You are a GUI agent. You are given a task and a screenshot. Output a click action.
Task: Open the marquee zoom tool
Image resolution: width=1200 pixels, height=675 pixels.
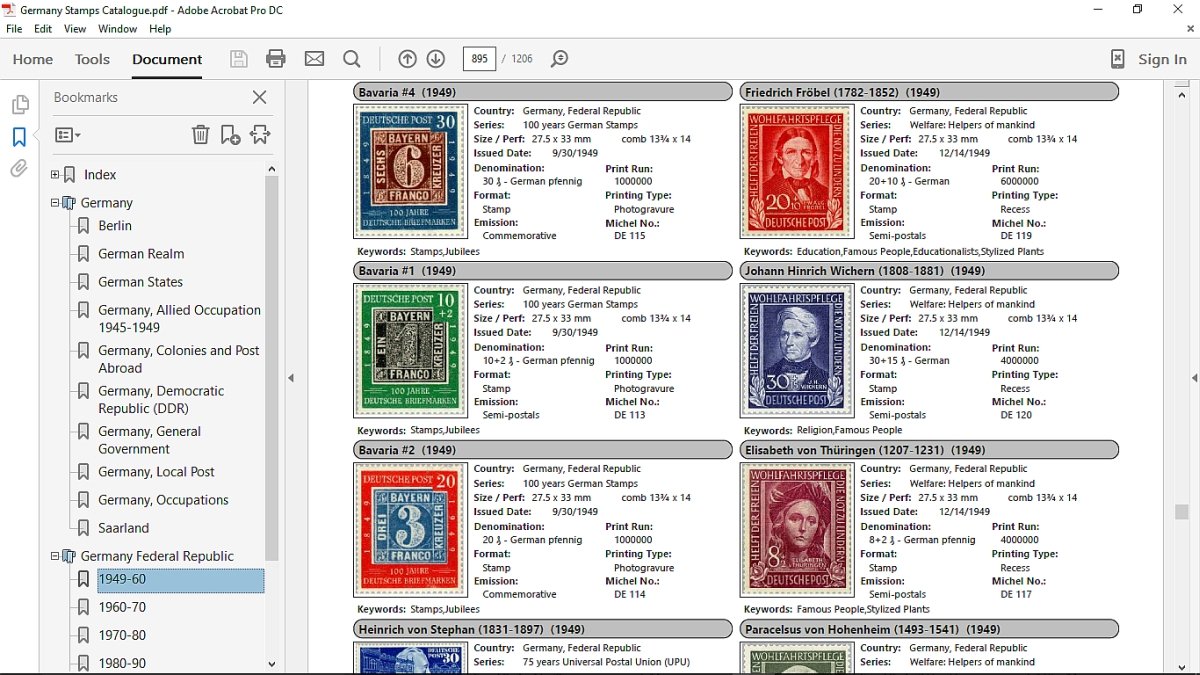(x=560, y=59)
